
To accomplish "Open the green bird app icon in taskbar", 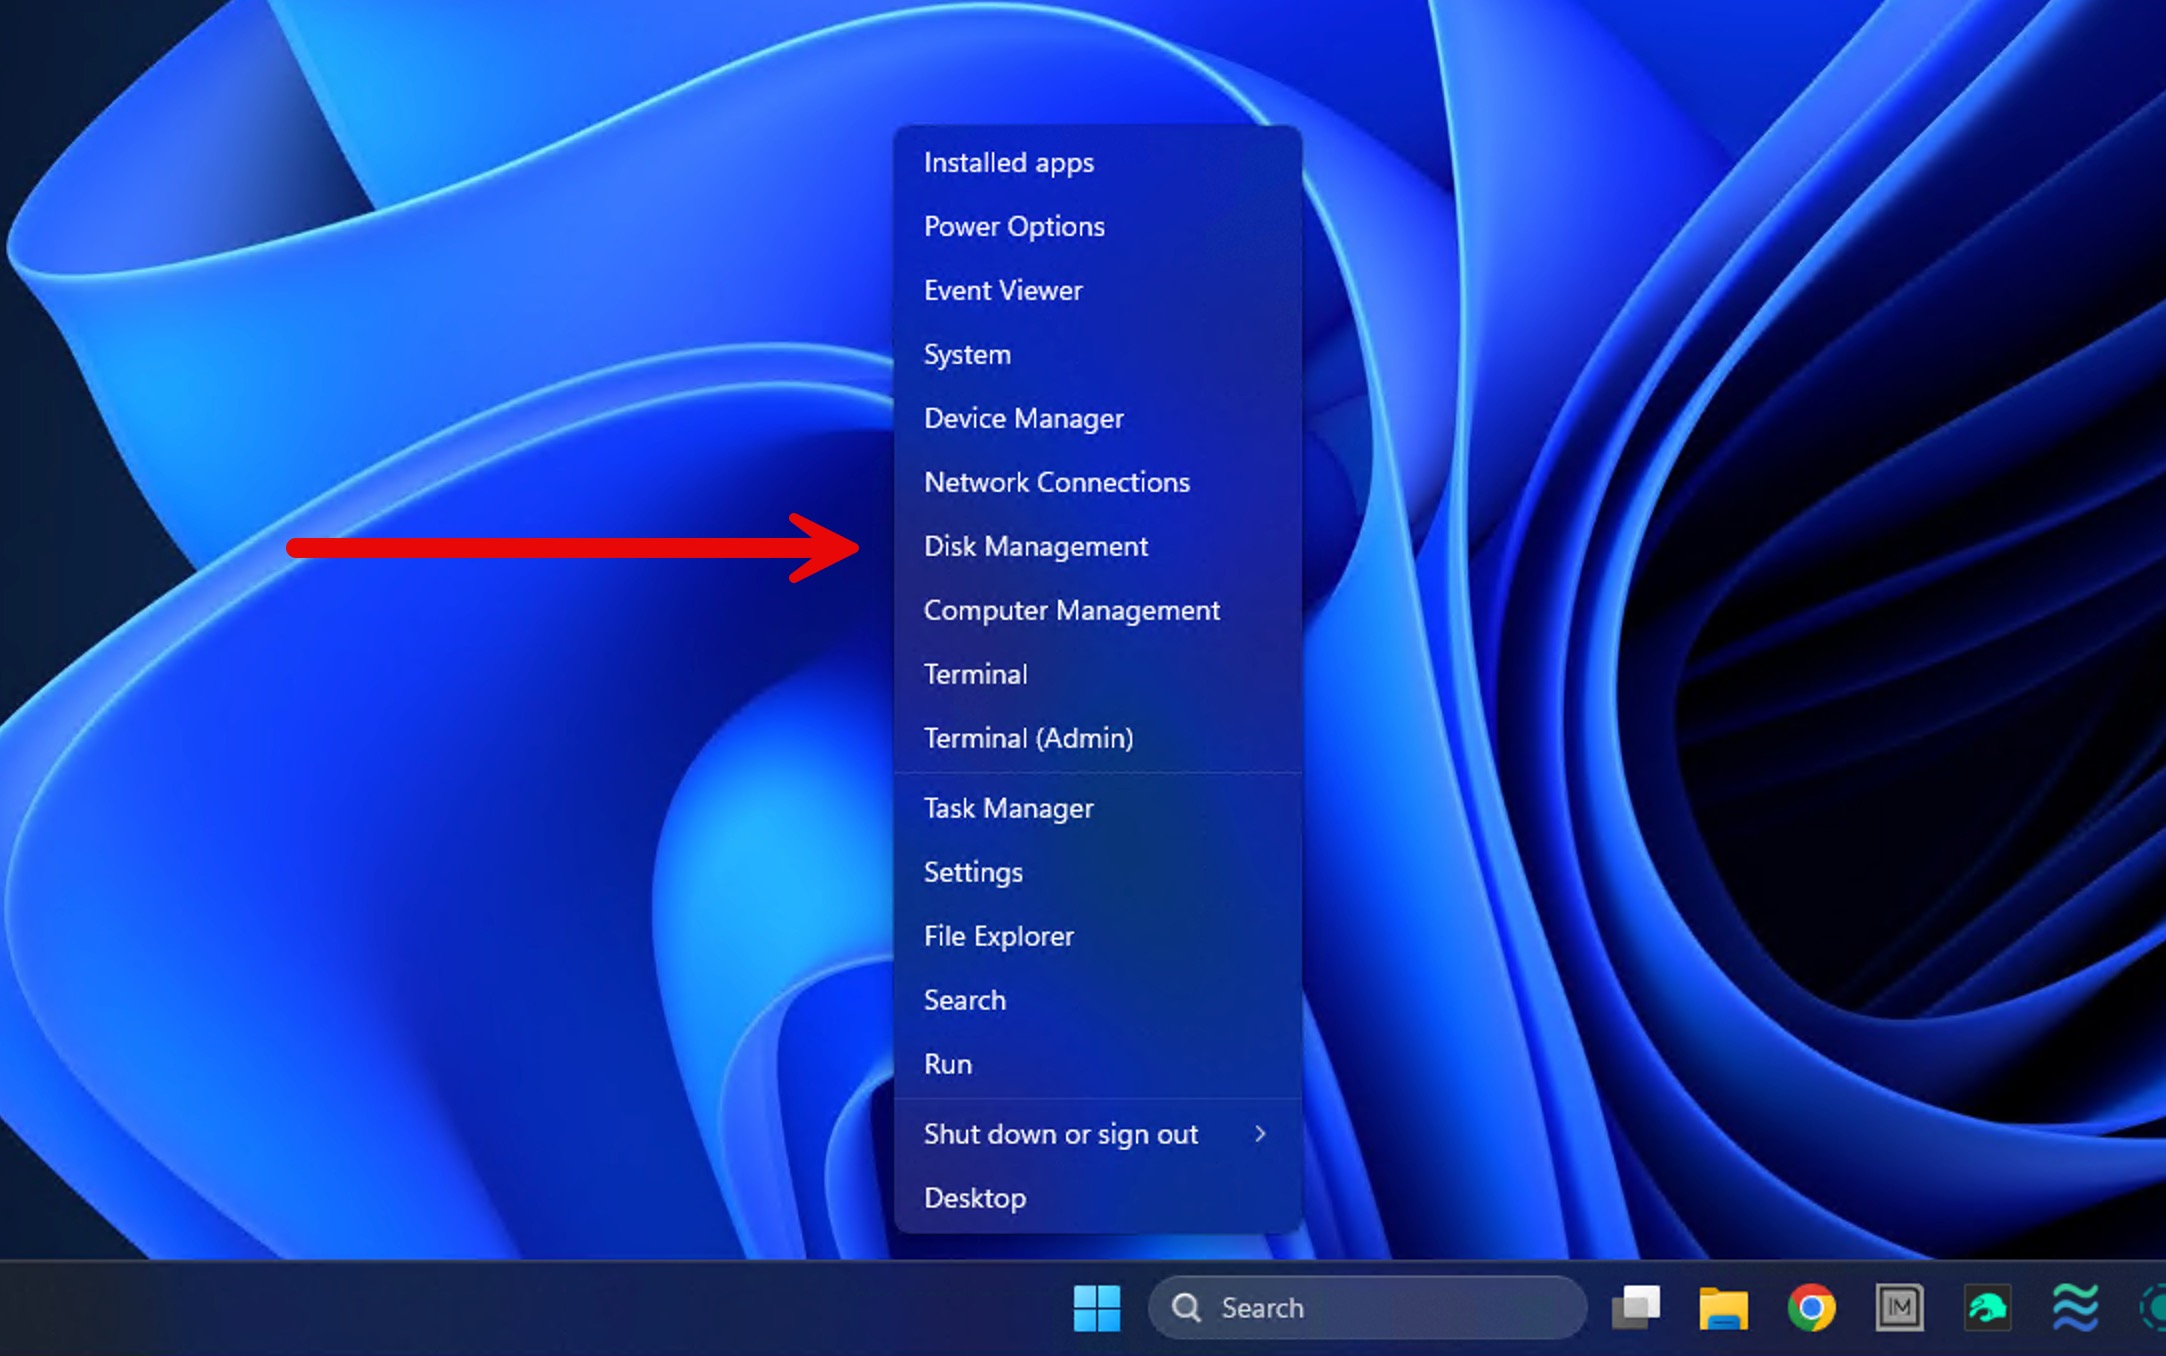I will pyautogui.click(x=1987, y=1308).
